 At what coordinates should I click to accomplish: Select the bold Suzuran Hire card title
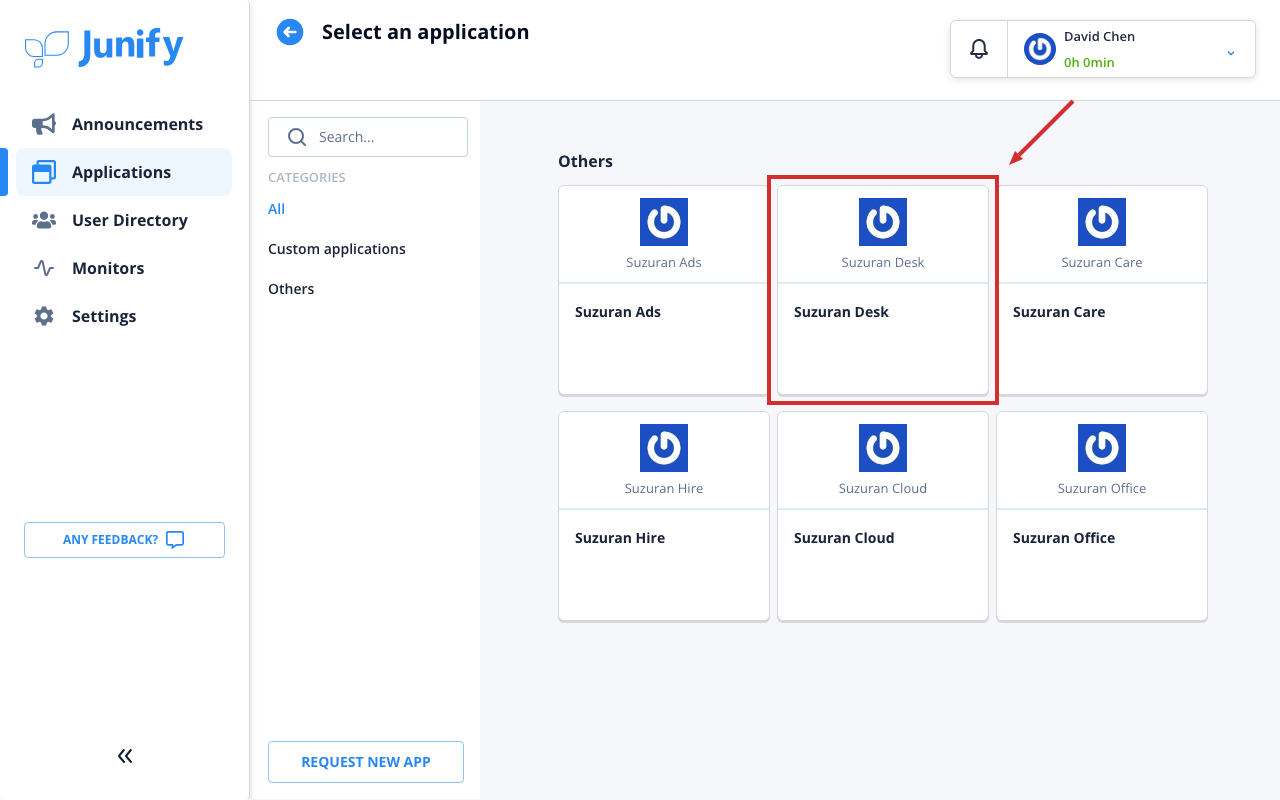[620, 538]
